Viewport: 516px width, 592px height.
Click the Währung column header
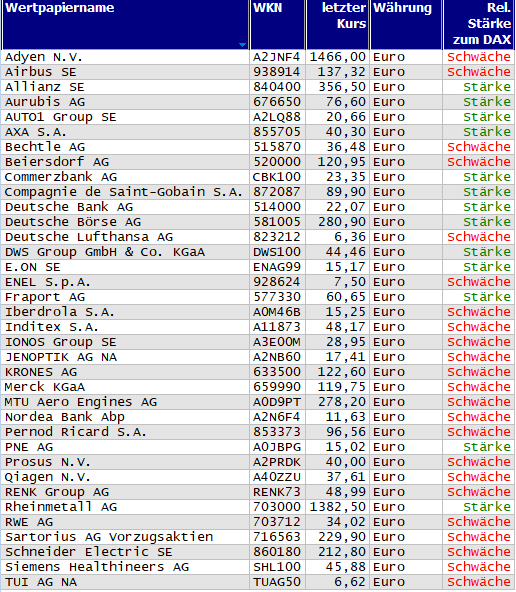pos(406,25)
